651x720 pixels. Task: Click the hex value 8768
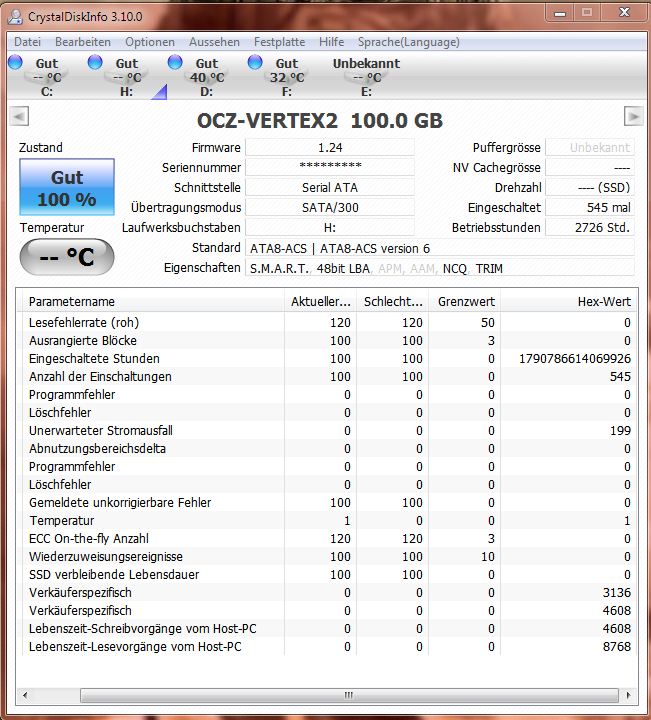(617, 647)
